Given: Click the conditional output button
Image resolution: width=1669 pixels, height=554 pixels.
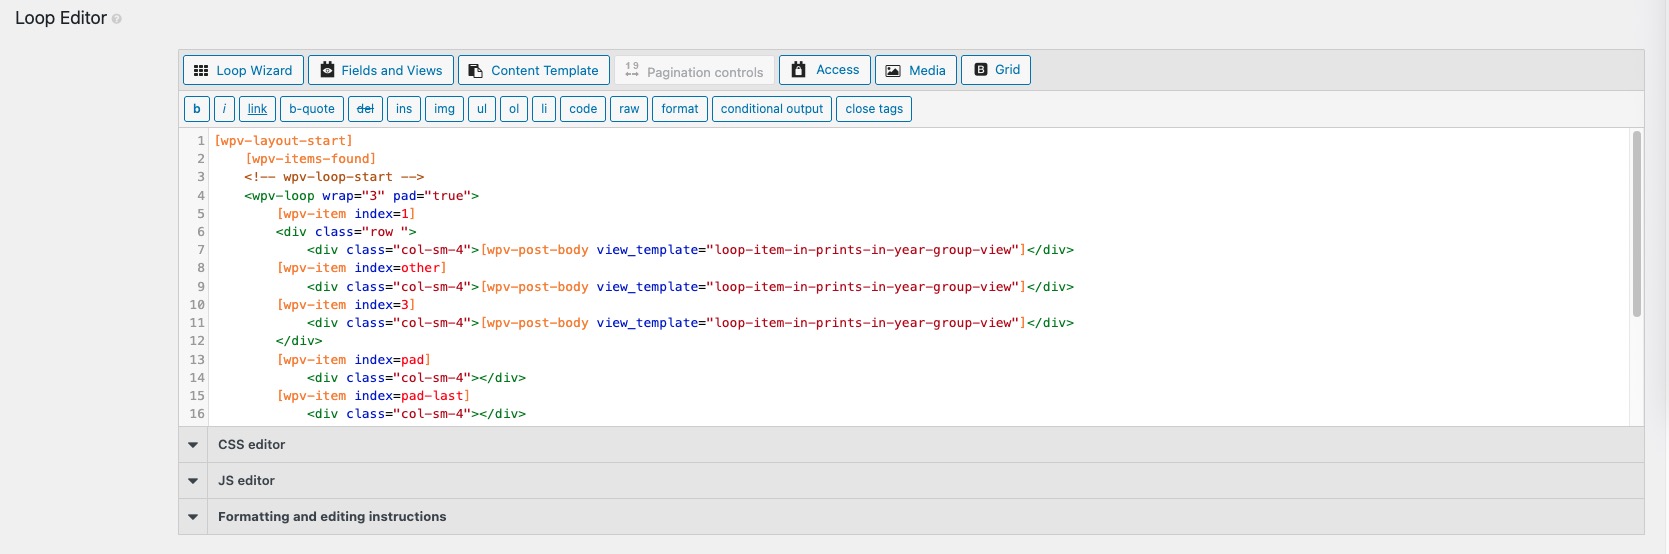Looking at the screenshot, I should point(772,109).
